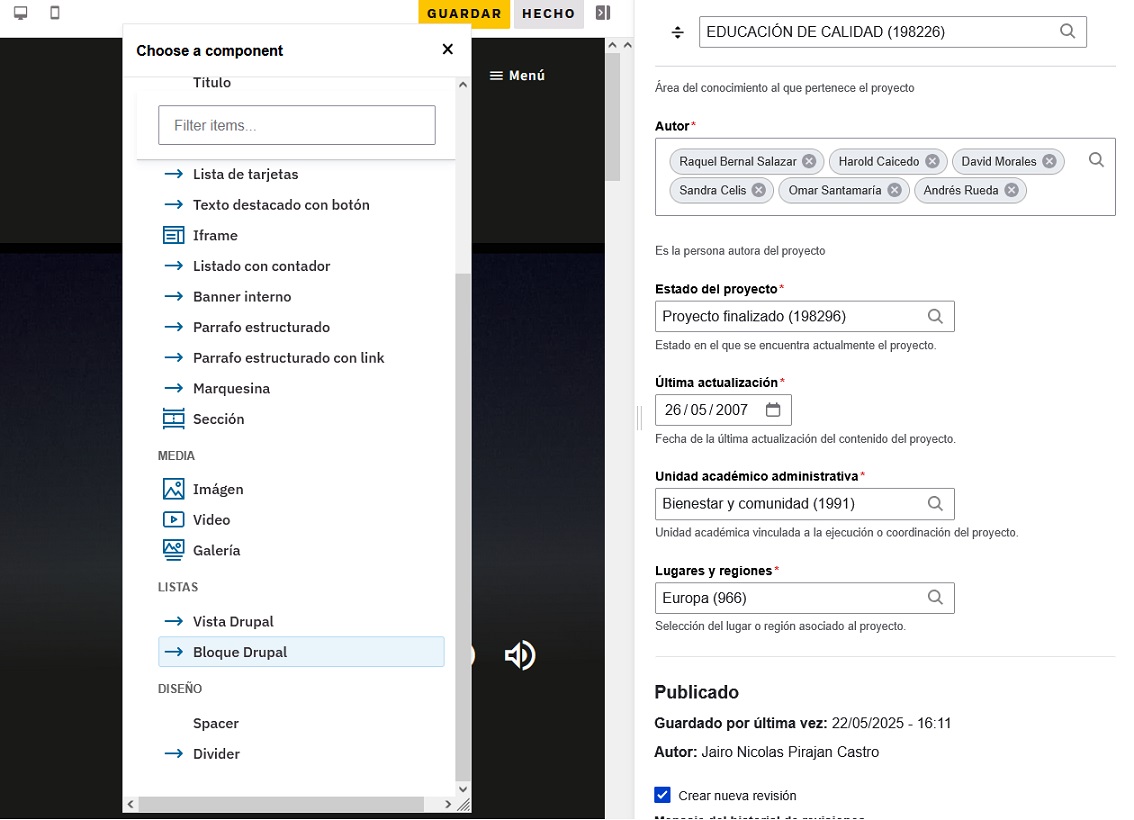Switch to desktop preview icon
Image resolution: width=1134 pixels, height=820 pixels.
tap(20, 13)
